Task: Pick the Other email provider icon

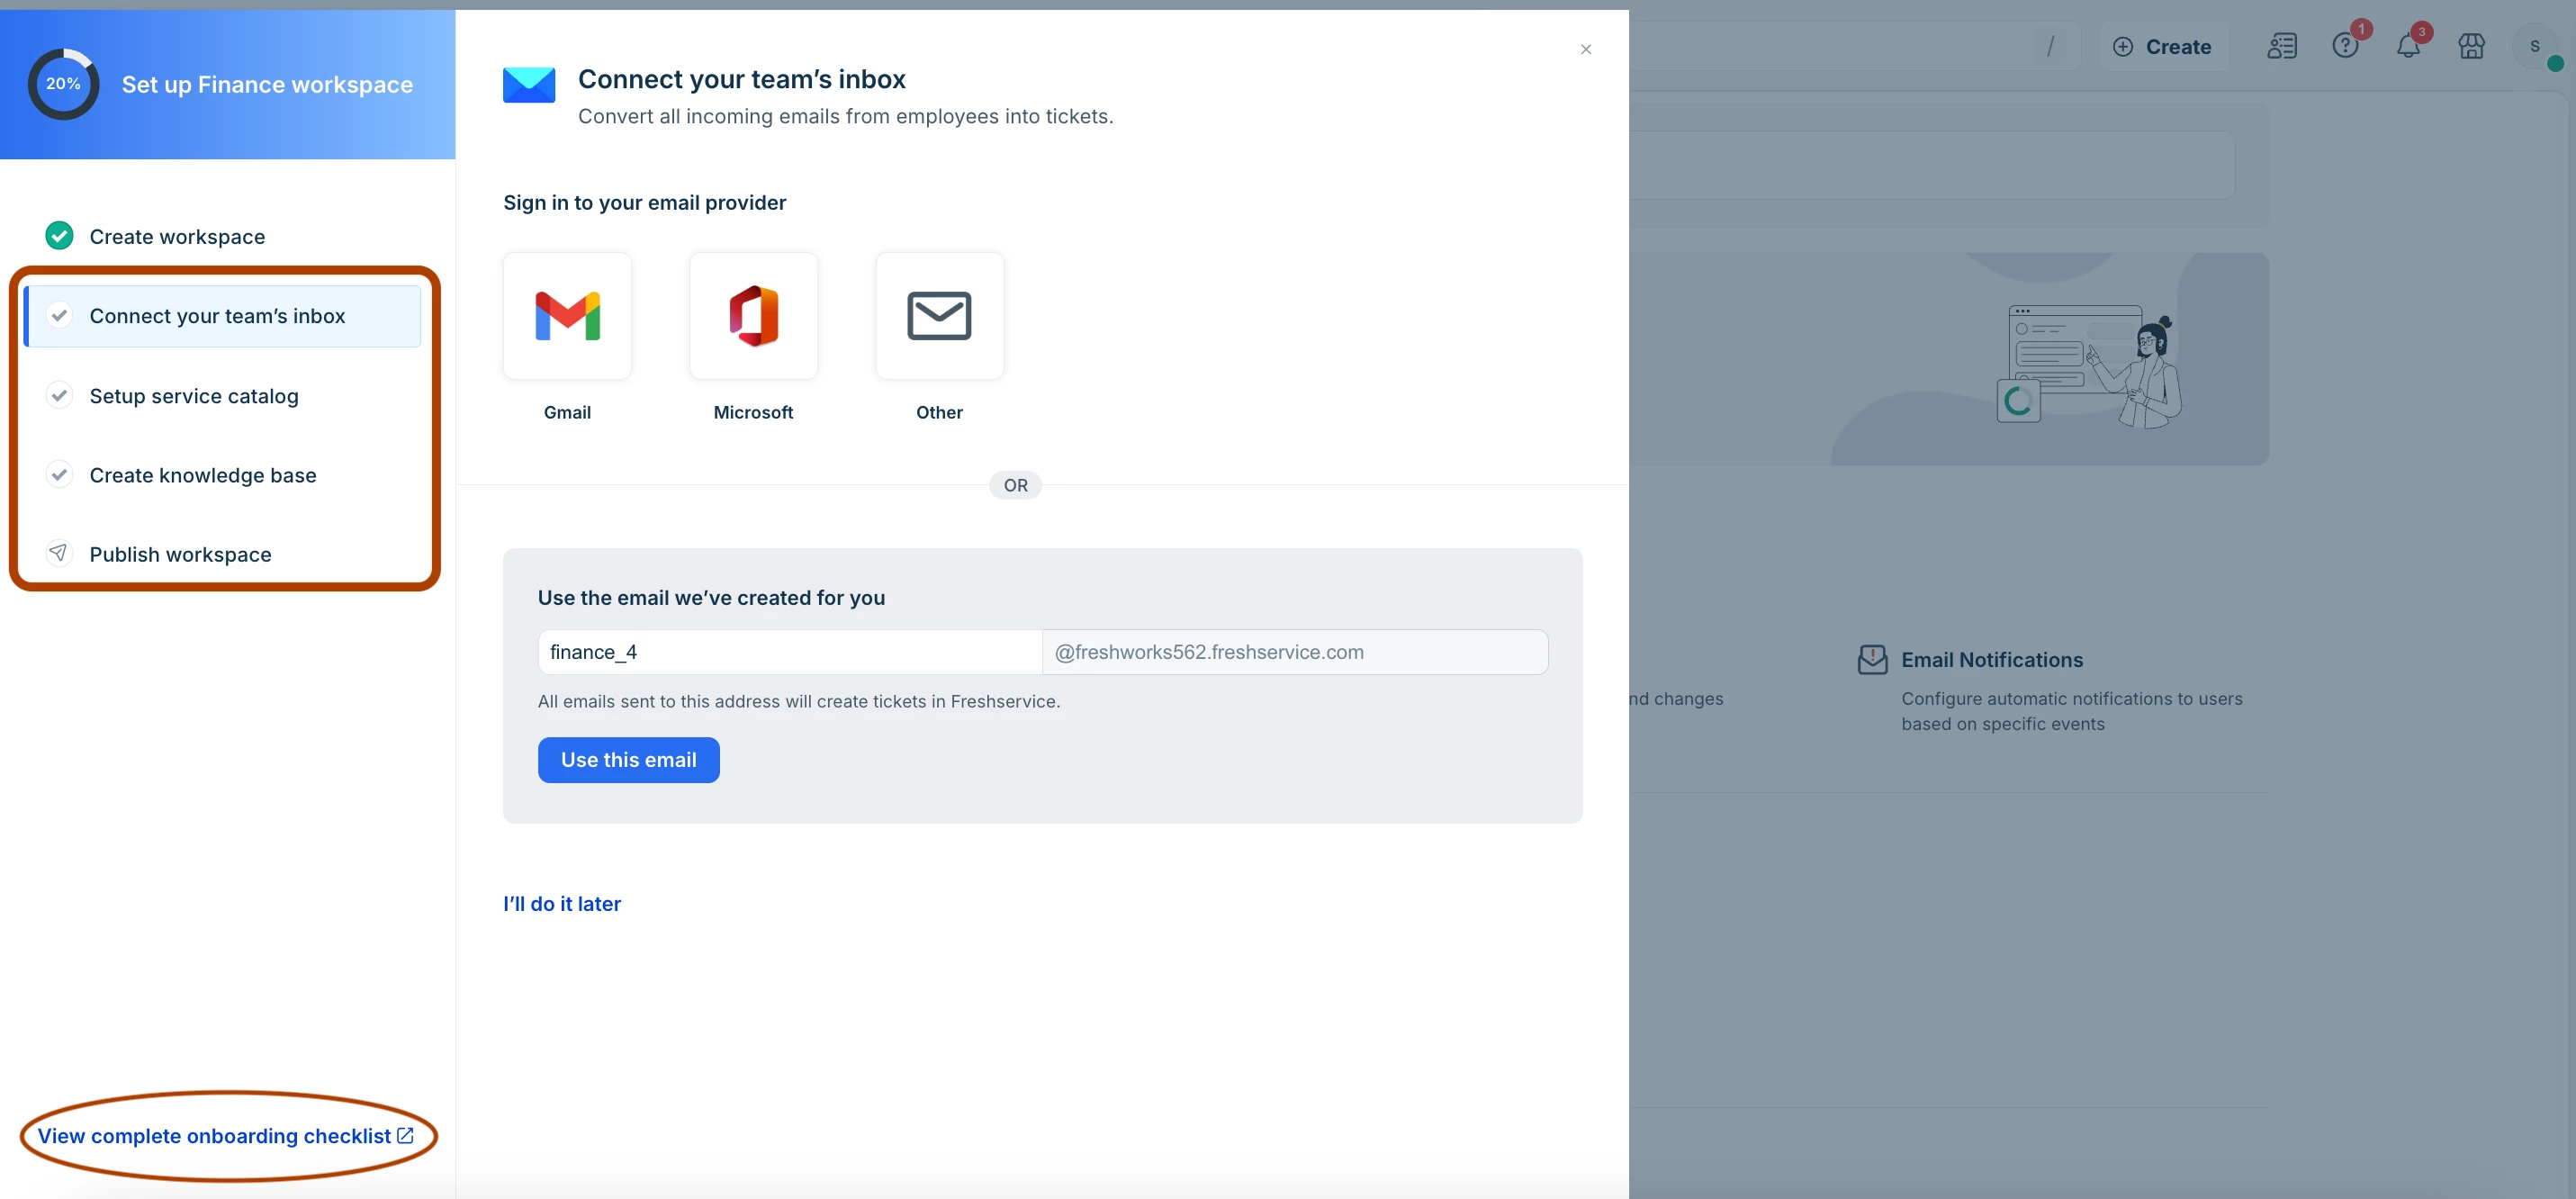Action: pos(939,316)
